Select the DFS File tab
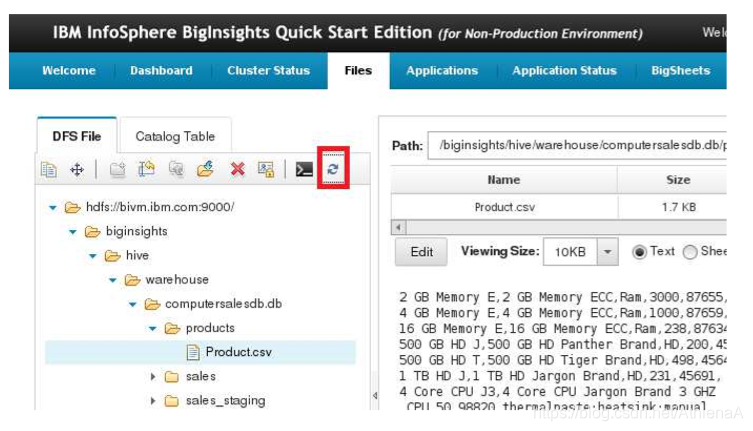Screen dimensions: 753x431 tap(77, 136)
